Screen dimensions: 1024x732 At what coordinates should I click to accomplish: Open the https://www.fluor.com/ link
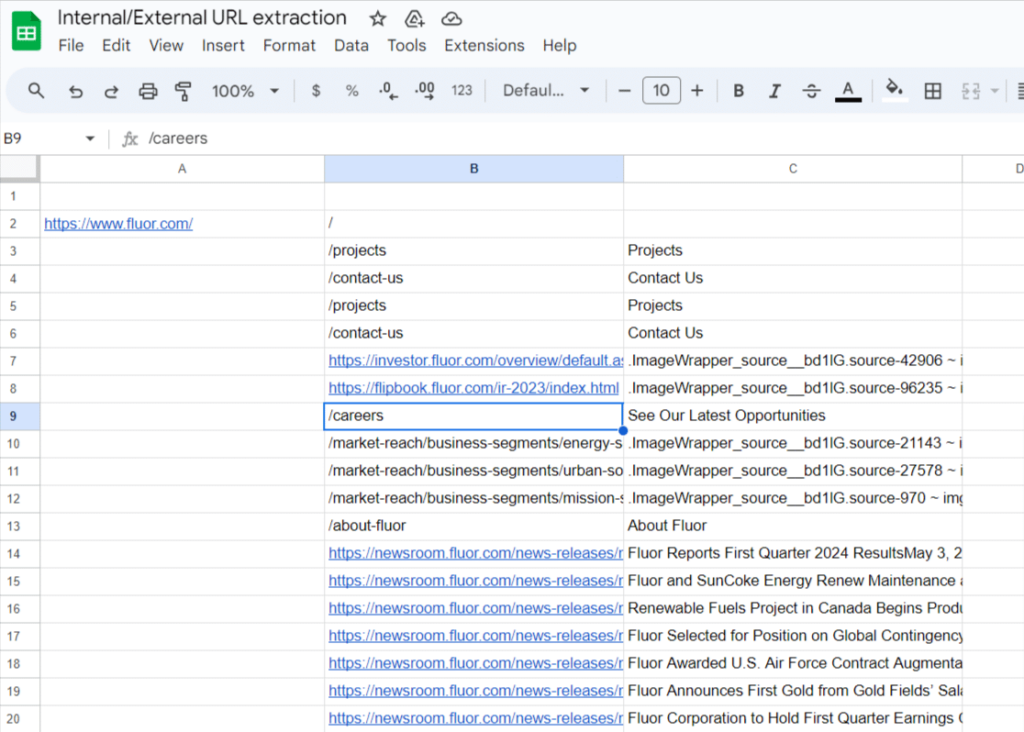point(118,224)
